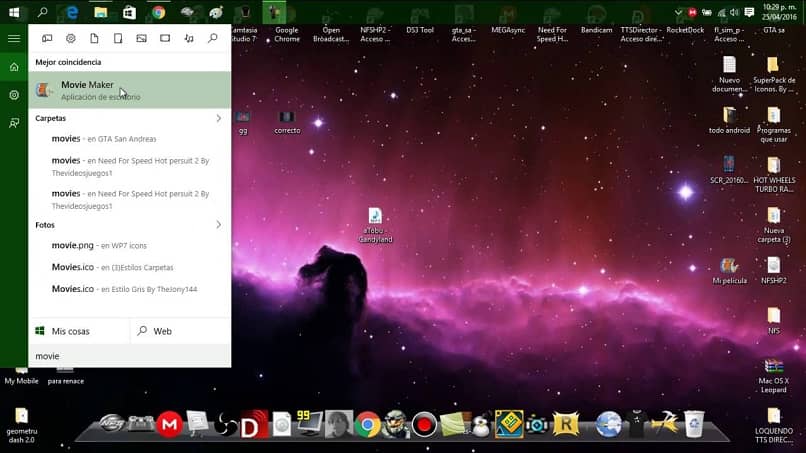Image resolution: width=806 pixels, height=453 pixels.
Task: Open the red record button dock icon
Action: 424,425
